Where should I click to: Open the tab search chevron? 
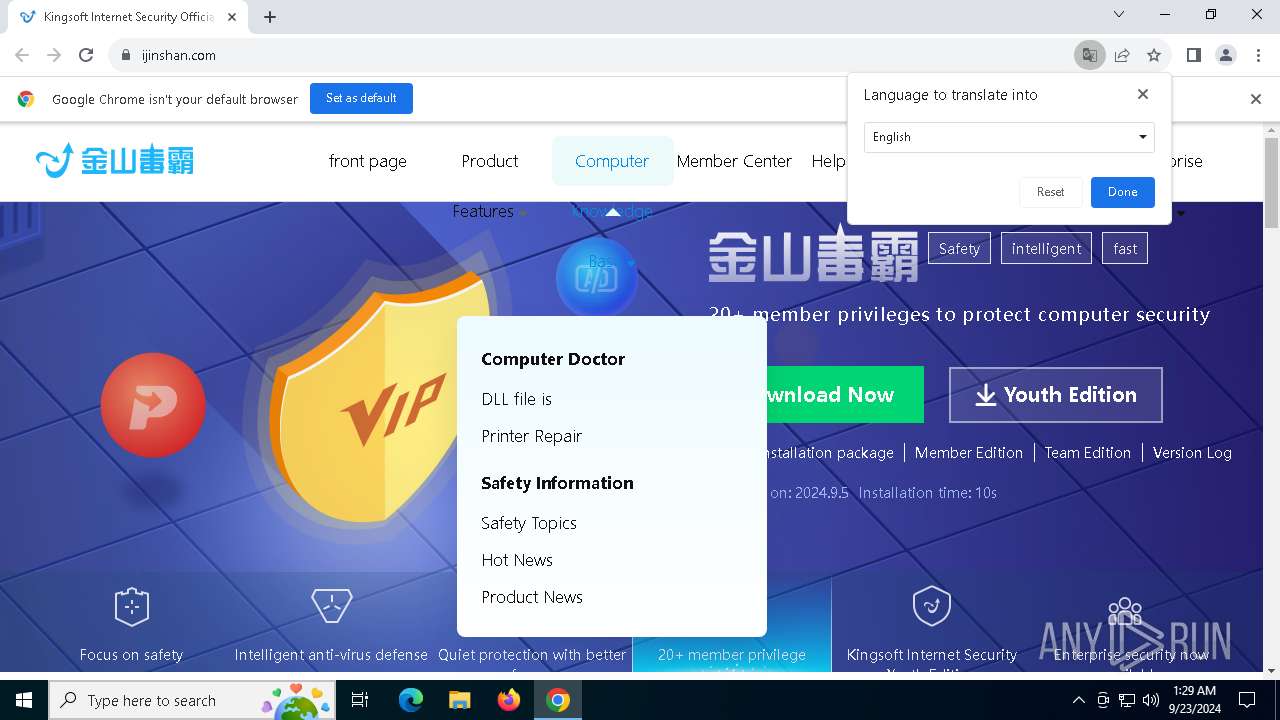point(1119,14)
